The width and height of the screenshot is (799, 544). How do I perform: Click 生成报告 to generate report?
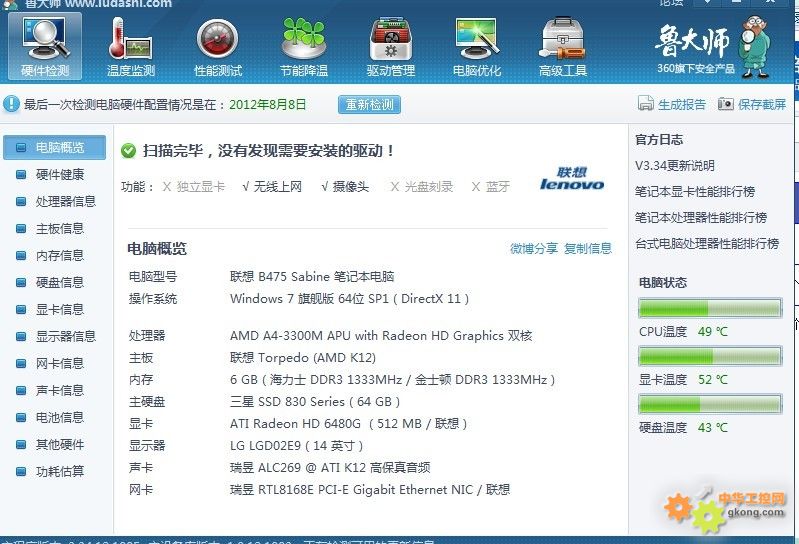click(672, 104)
